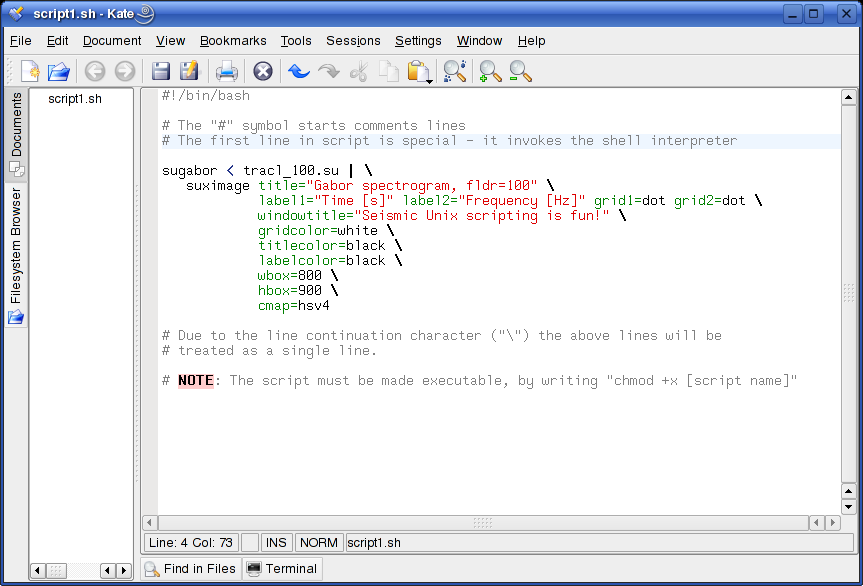Screen dimensions: 863x586
Task: Close the document with X toolbar icon
Action: [262, 71]
